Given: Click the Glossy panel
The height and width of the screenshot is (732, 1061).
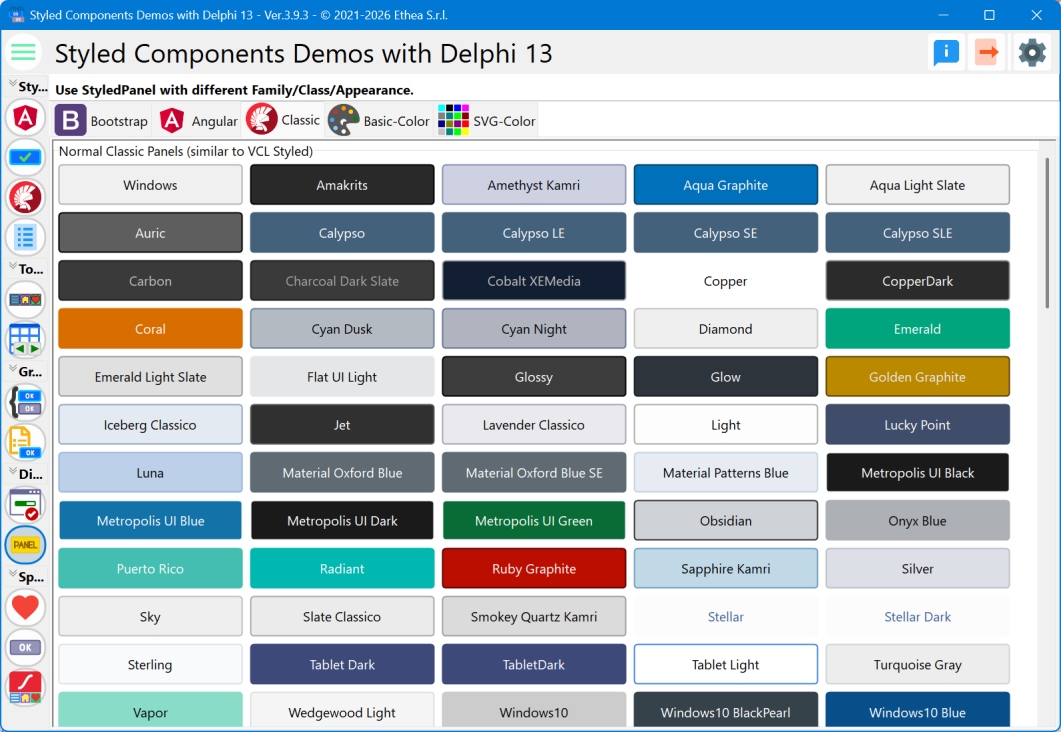Looking at the screenshot, I should coord(534,377).
